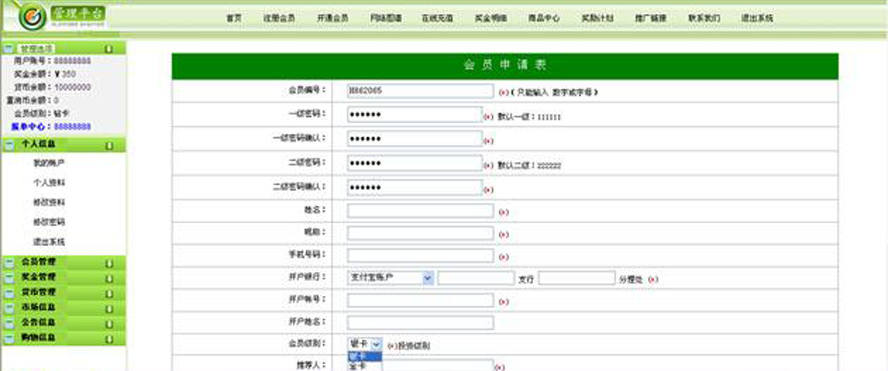This screenshot has height=371, width=888.
Task: Open the 在线充值 menu item
Action: [x=437, y=18]
